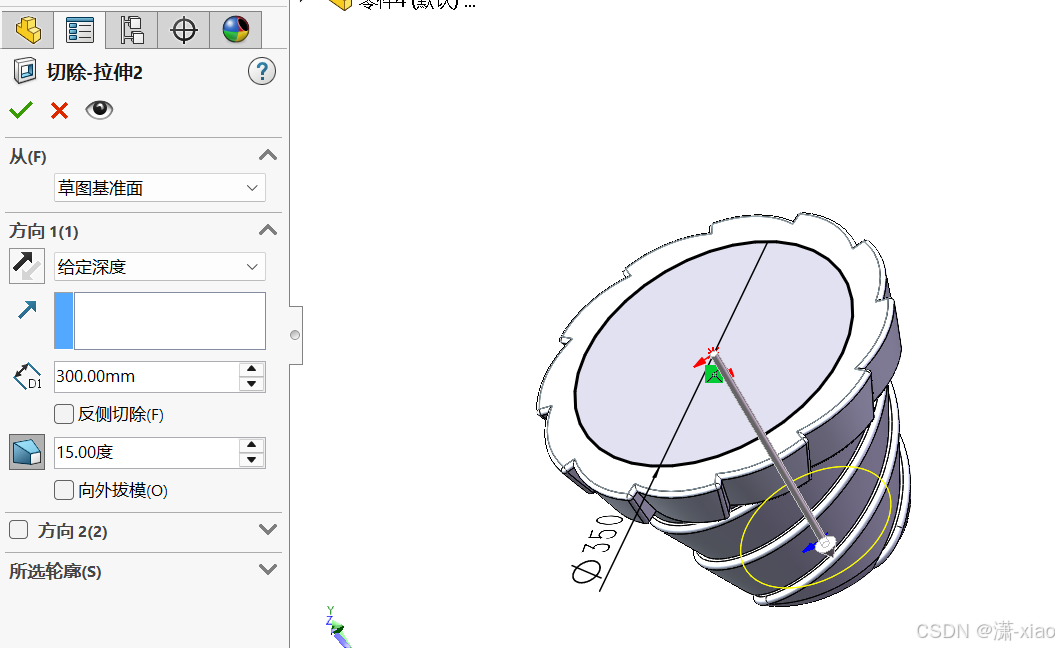Open the 给定深度 end condition dropdown

(159, 267)
